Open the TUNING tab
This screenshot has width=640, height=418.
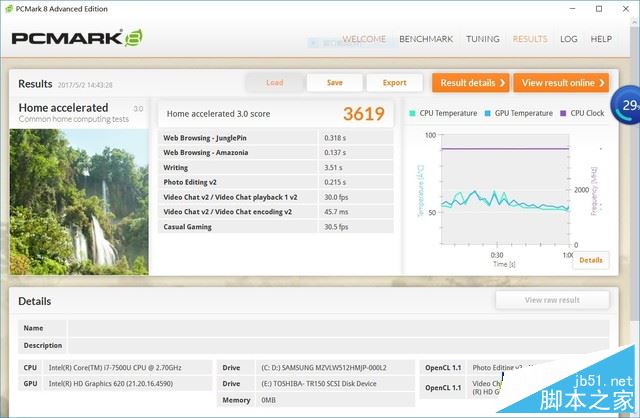point(482,39)
